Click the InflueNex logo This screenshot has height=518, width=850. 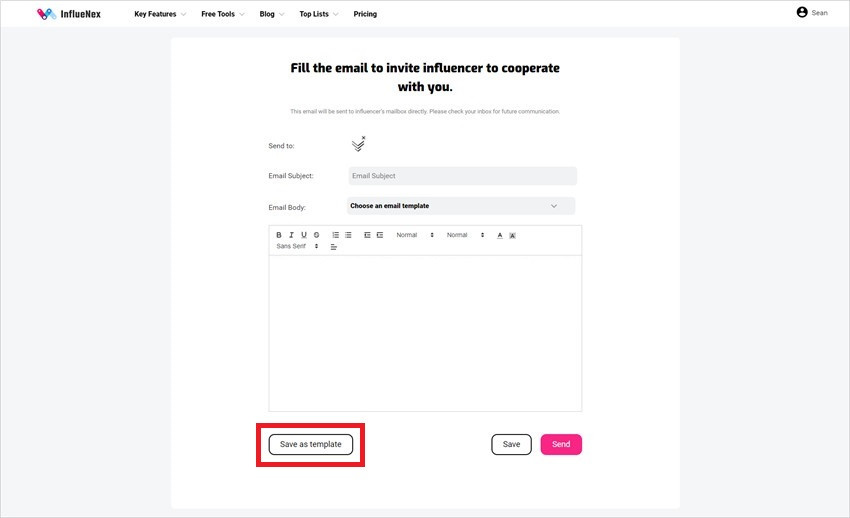pyautogui.click(x=69, y=14)
